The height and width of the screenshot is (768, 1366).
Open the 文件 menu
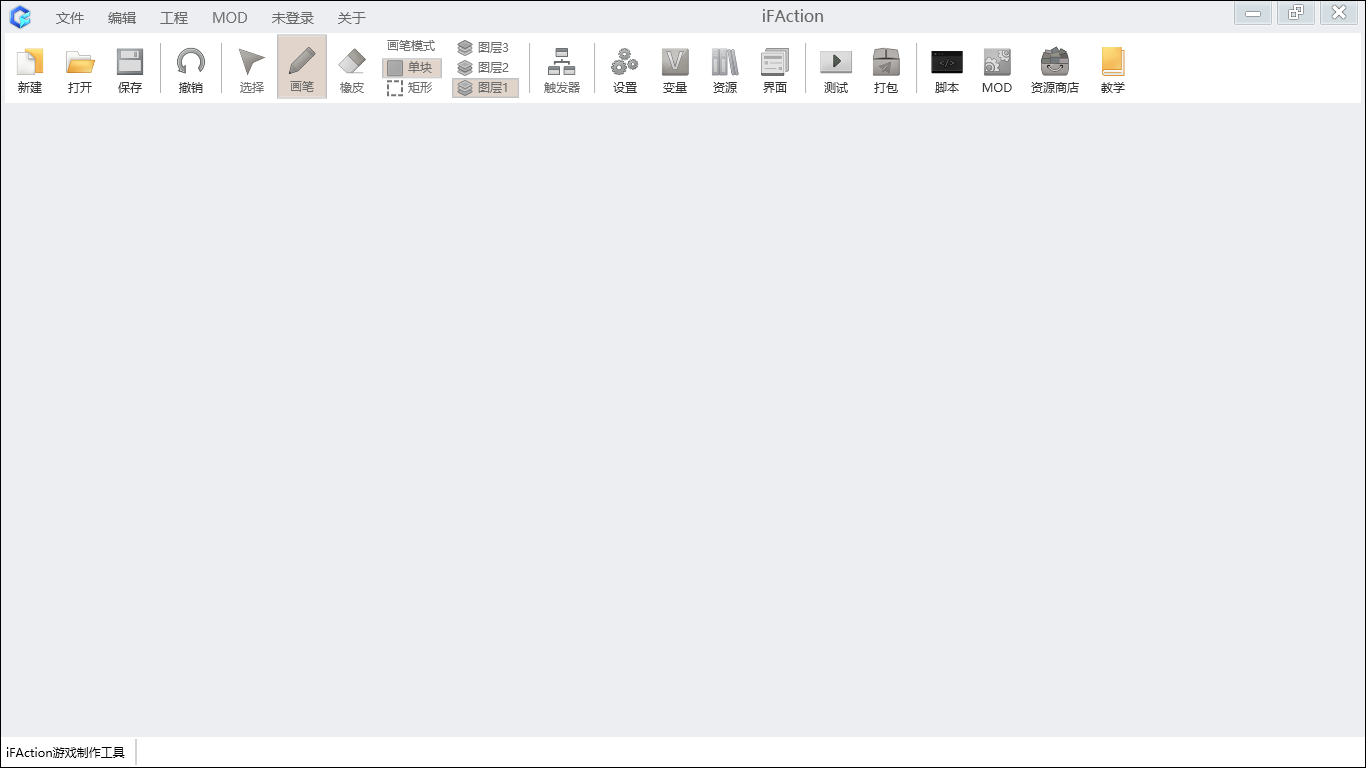[x=70, y=18]
